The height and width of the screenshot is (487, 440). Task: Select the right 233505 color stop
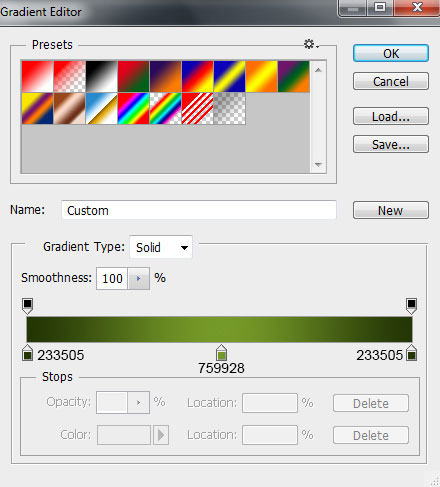[x=412, y=353]
